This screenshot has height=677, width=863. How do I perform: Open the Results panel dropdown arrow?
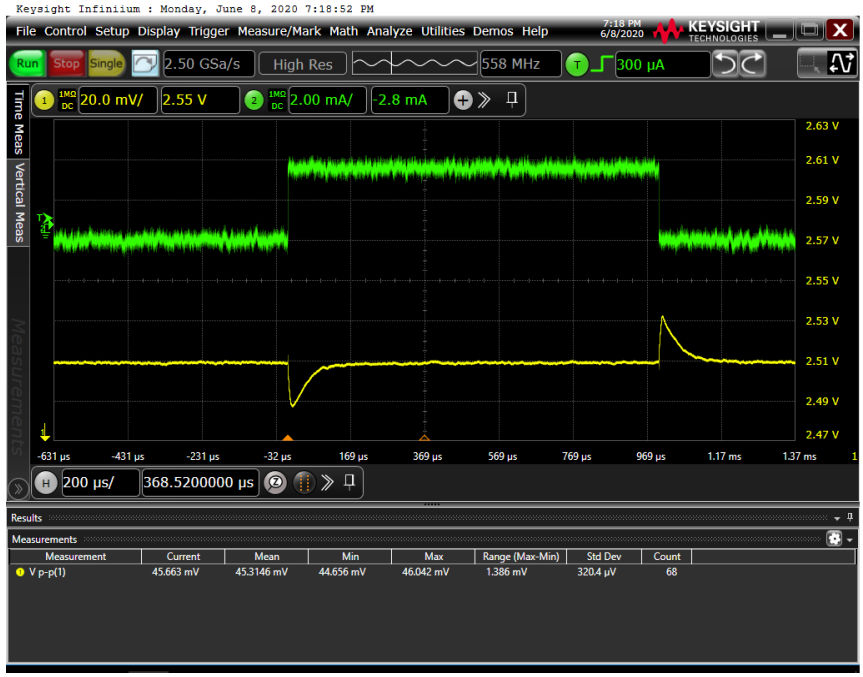point(837,518)
